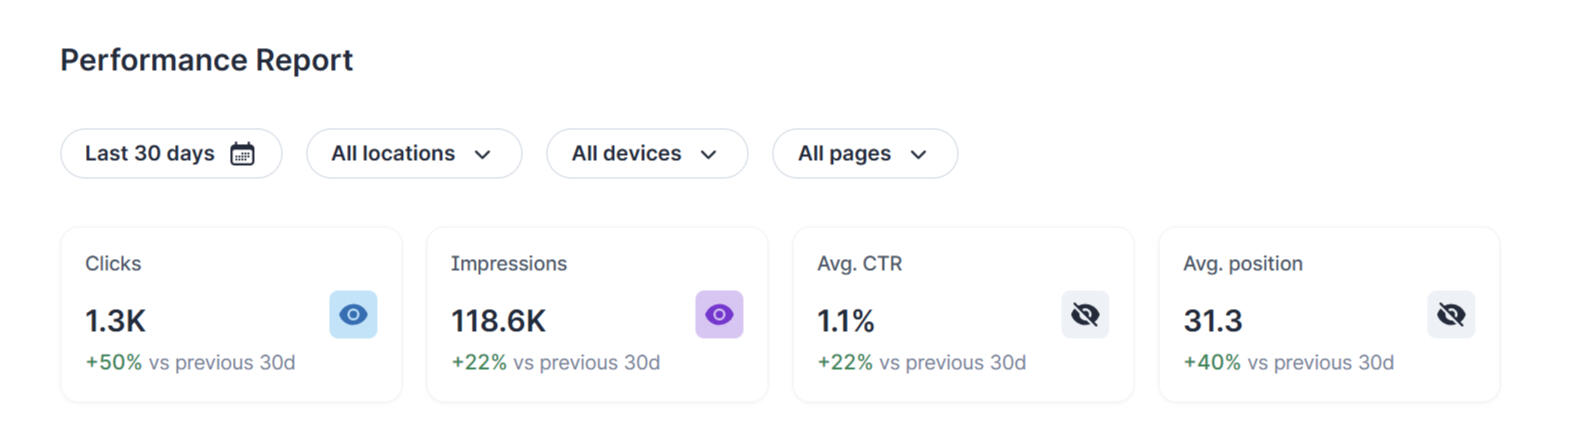
Task: Hide the Clicks metric with eye icon
Action: click(353, 315)
